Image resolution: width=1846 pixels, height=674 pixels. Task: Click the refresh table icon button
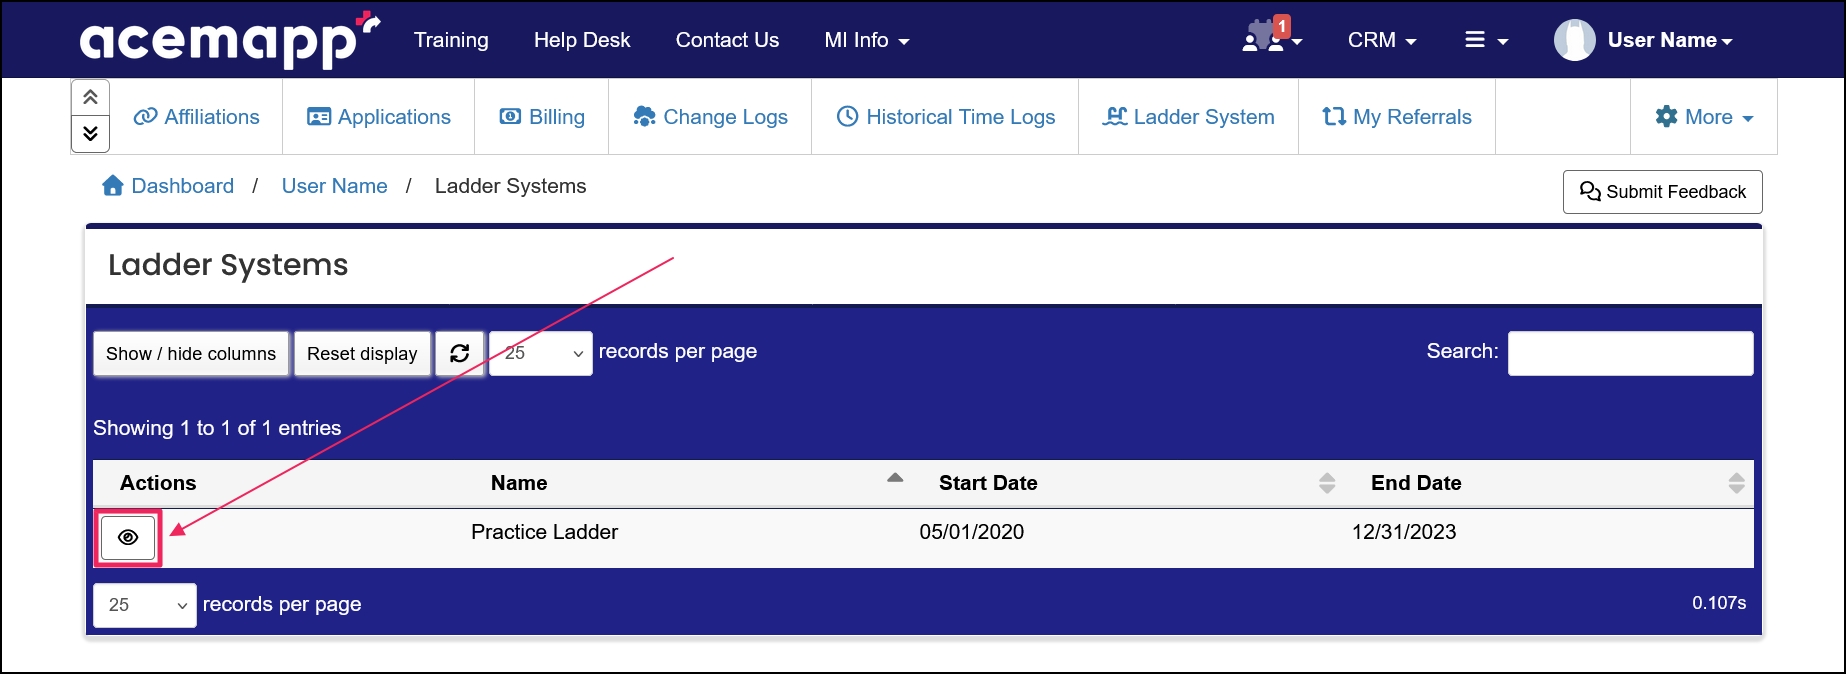[x=460, y=353]
